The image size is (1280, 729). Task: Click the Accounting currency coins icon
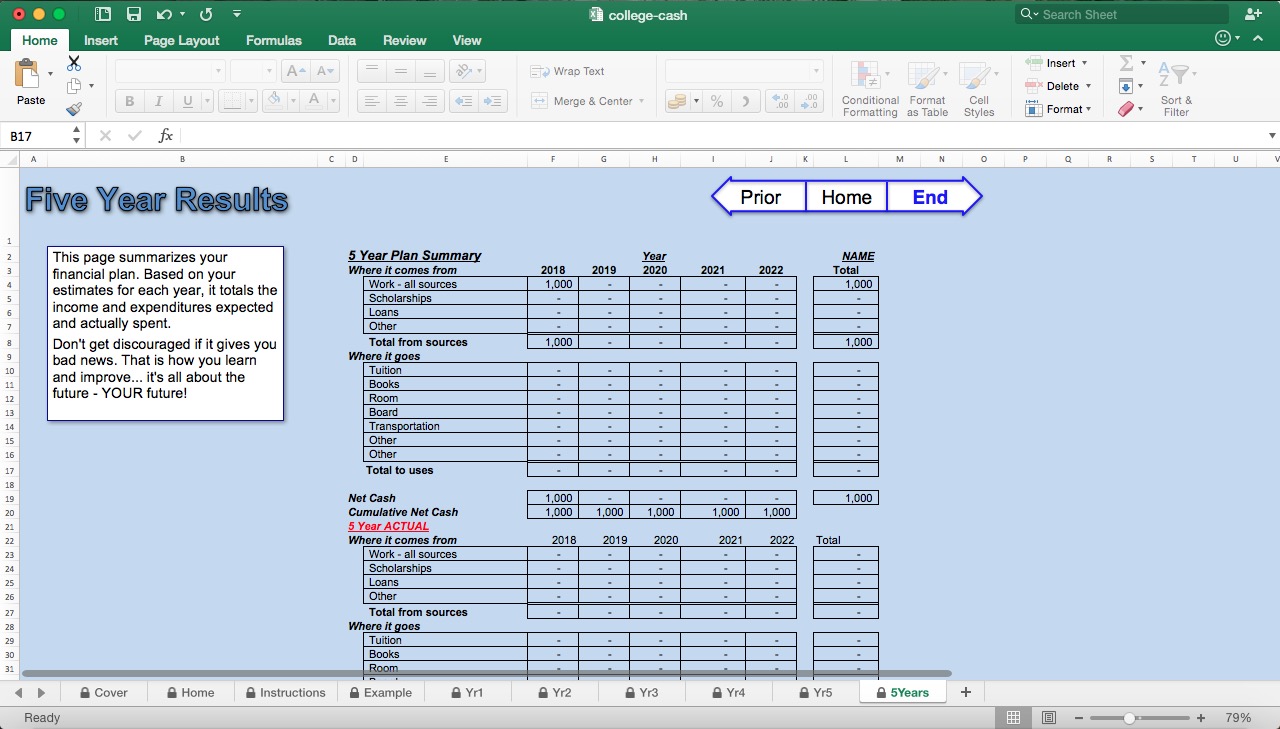pyautogui.click(x=678, y=101)
